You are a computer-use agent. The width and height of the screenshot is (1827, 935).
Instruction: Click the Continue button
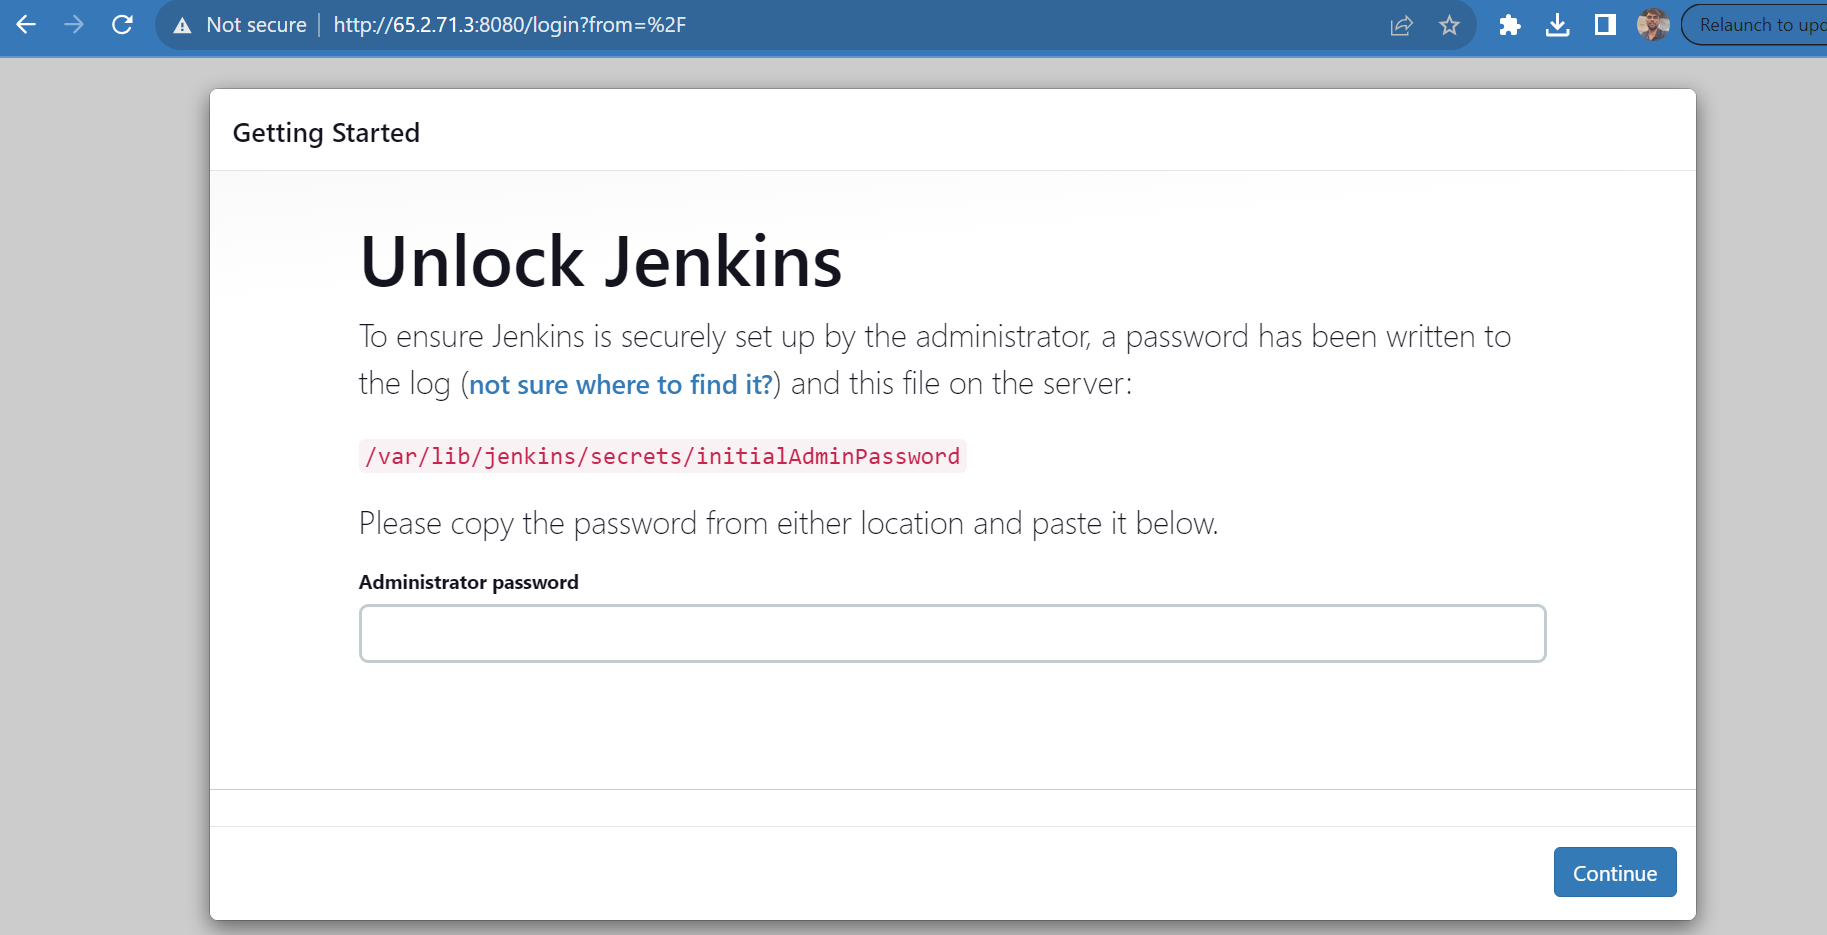1615,872
